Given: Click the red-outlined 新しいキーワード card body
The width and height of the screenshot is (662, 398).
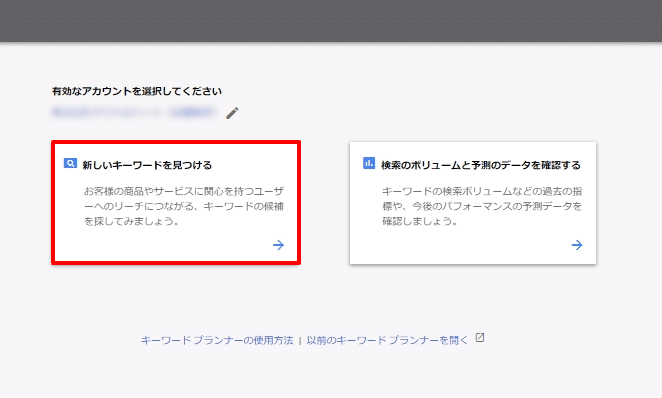Looking at the screenshot, I should 176,203.
